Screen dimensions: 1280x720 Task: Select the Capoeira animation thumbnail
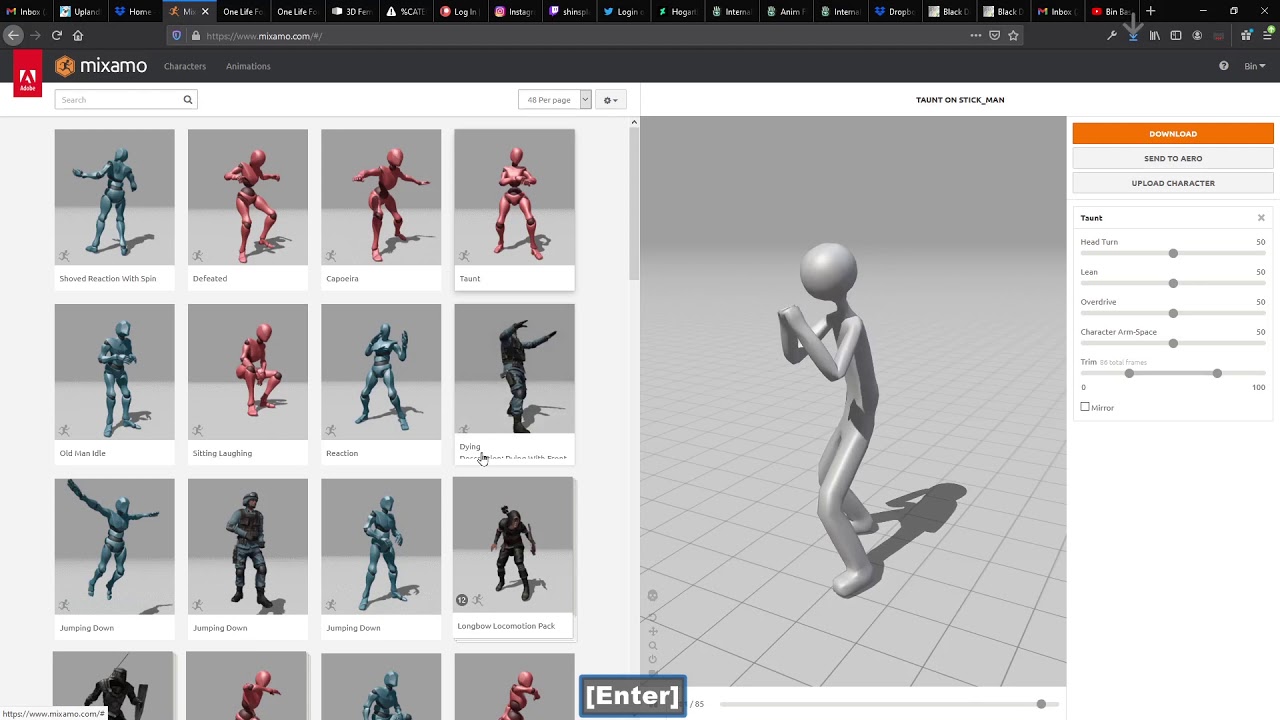coord(381,197)
